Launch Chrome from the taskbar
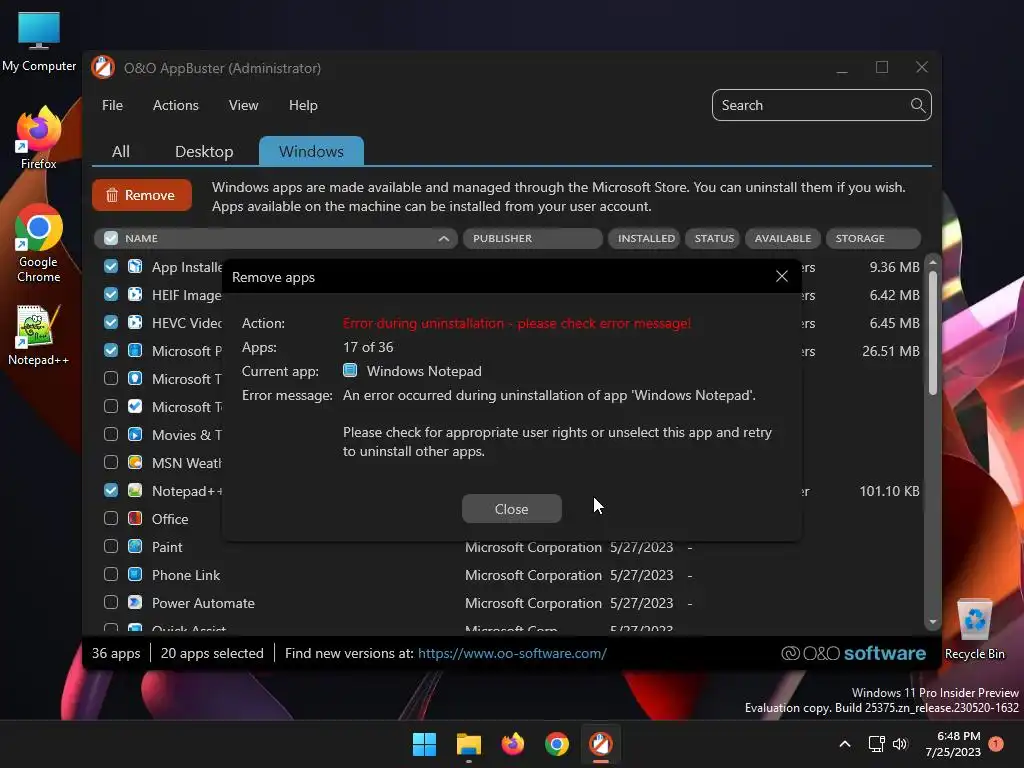Image resolution: width=1024 pixels, height=768 pixels. (557, 744)
